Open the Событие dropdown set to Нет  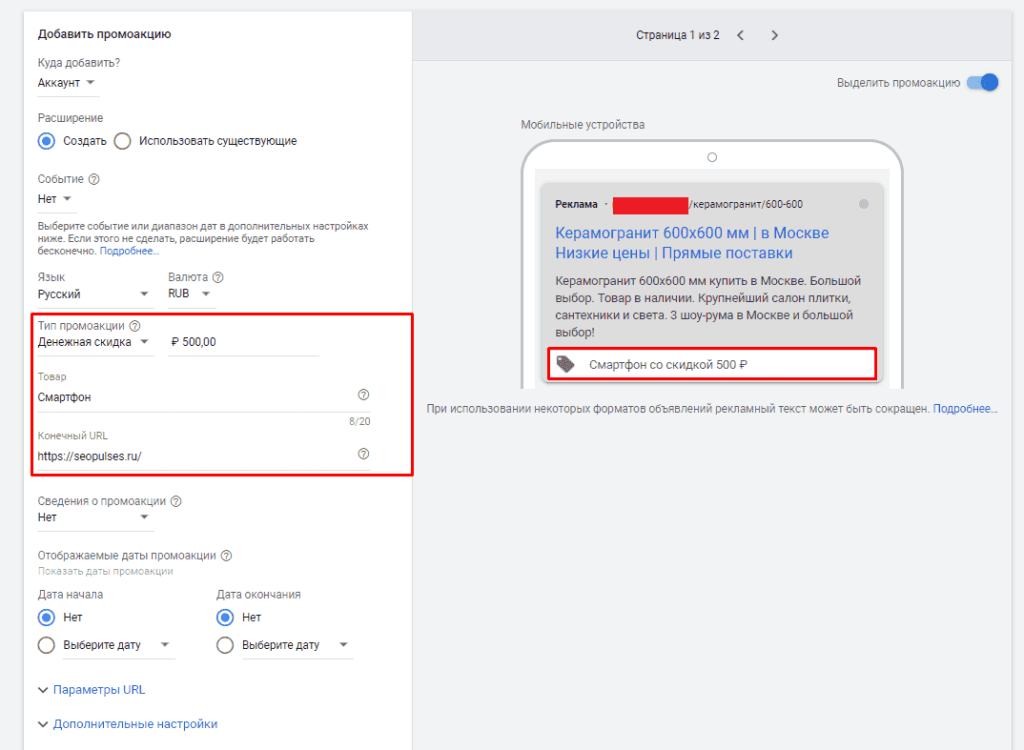55,199
